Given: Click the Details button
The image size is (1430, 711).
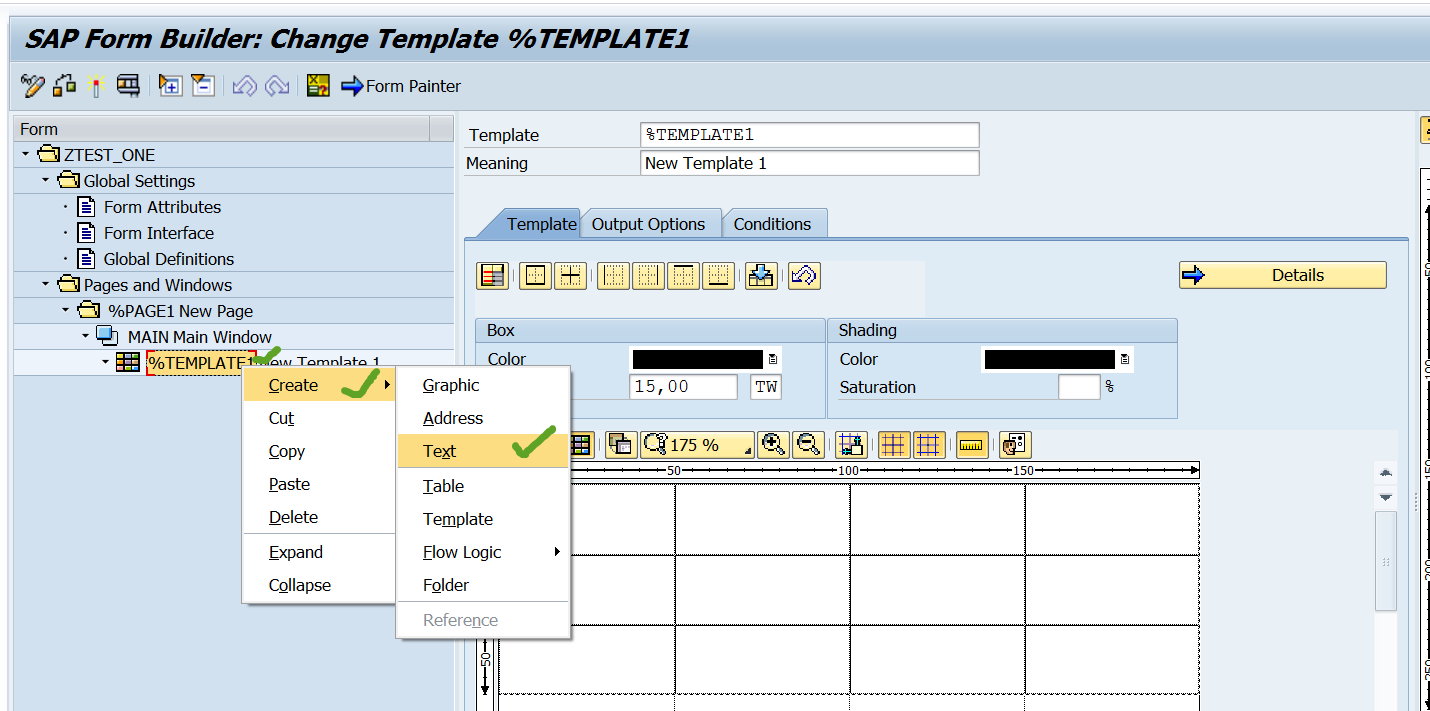Looking at the screenshot, I should pyautogui.click(x=1281, y=274).
